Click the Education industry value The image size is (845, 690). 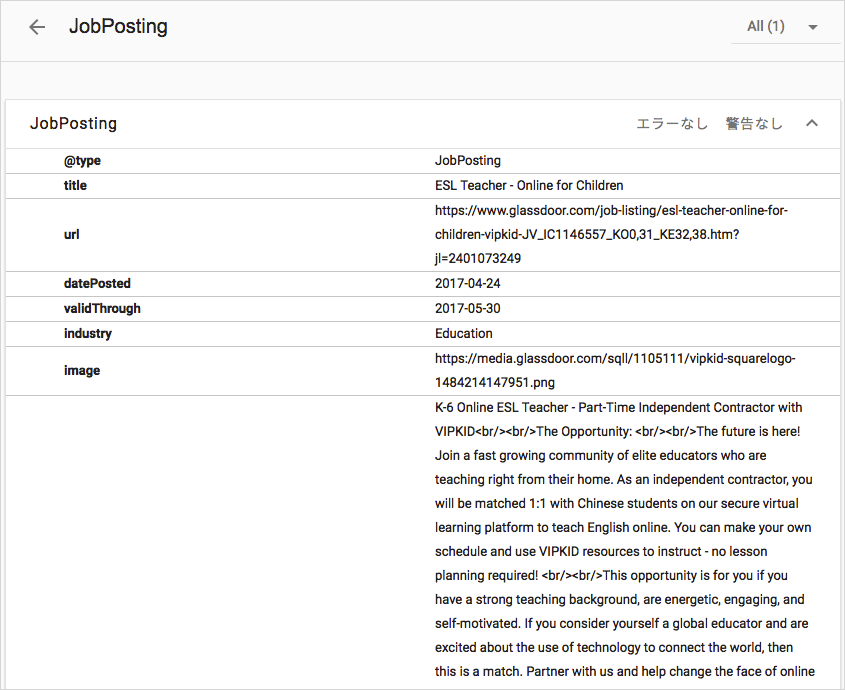(463, 334)
